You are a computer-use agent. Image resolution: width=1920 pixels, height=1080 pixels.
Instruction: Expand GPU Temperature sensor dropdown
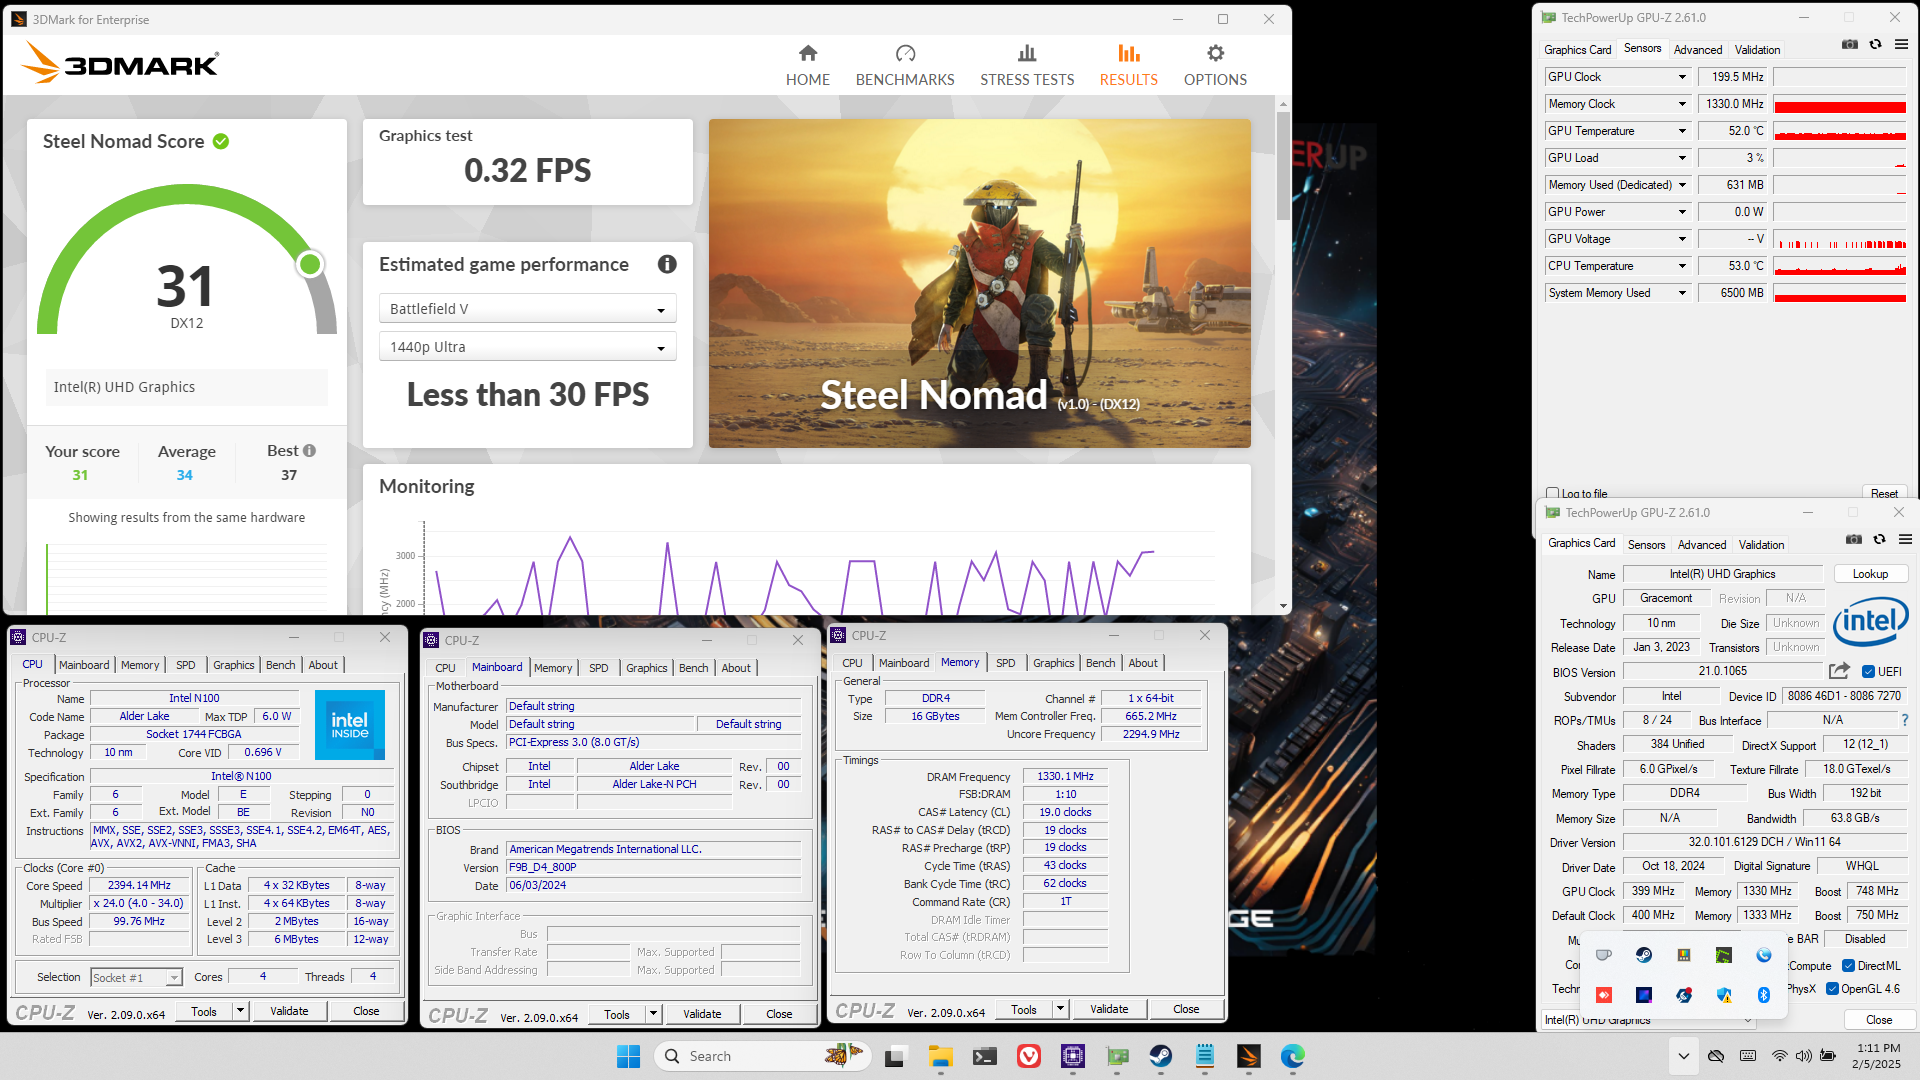[x=1682, y=131]
